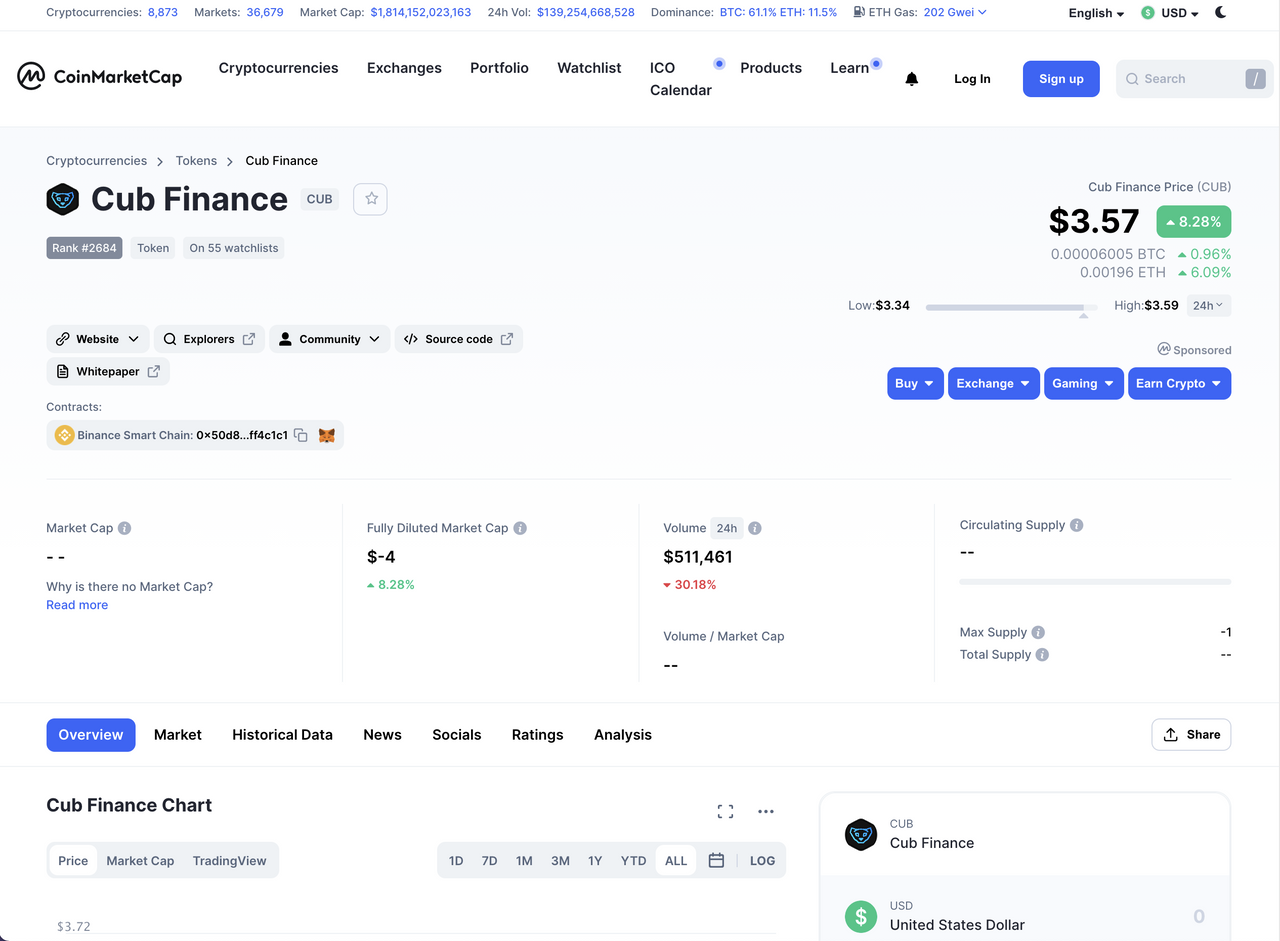Open the Earn Crypto dropdown

click(1179, 383)
